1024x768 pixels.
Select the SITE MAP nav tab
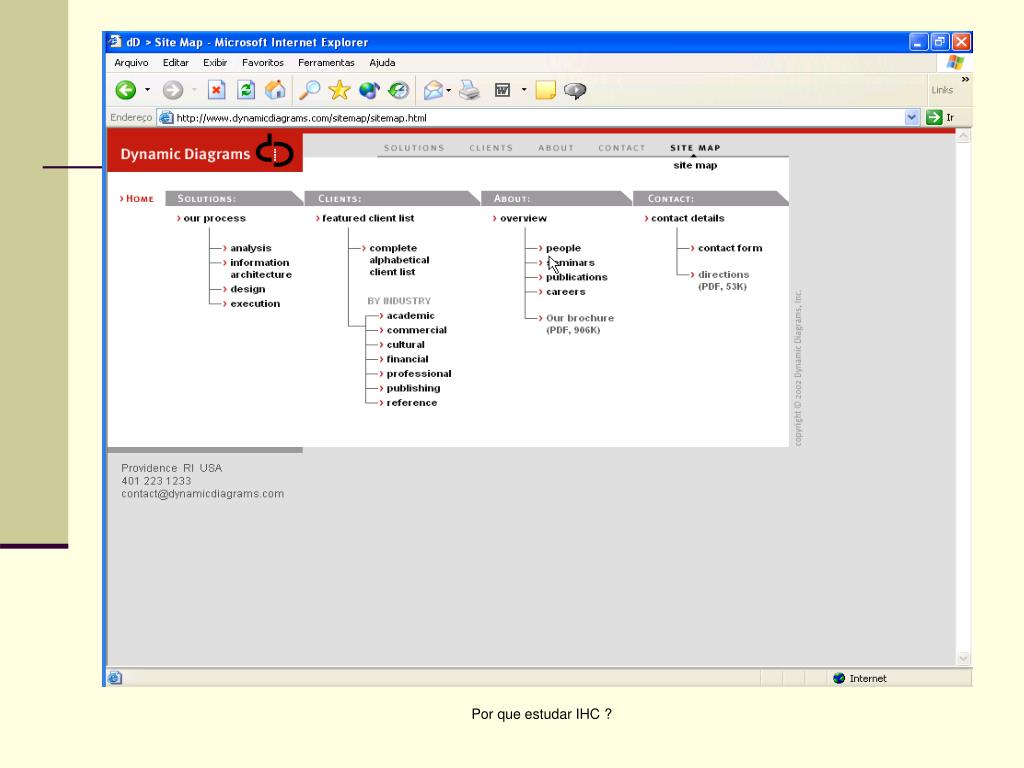tap(695, 148)
